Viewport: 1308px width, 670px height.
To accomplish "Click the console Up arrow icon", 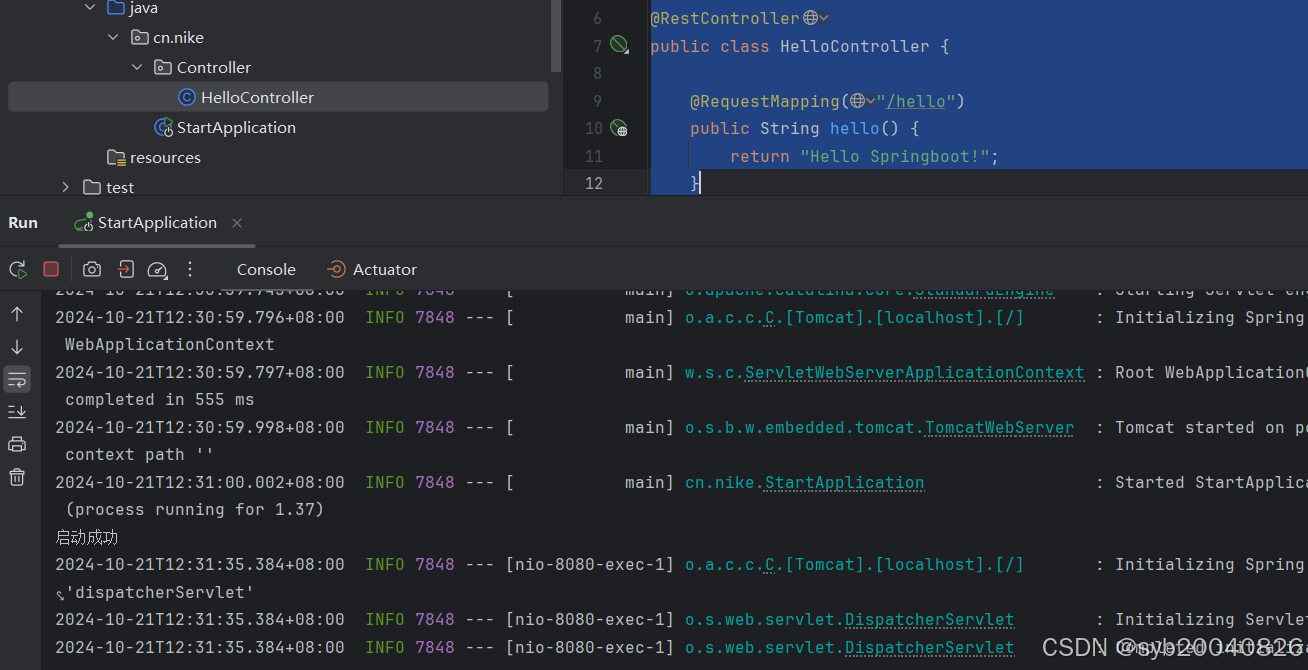I will click(17, 314).
